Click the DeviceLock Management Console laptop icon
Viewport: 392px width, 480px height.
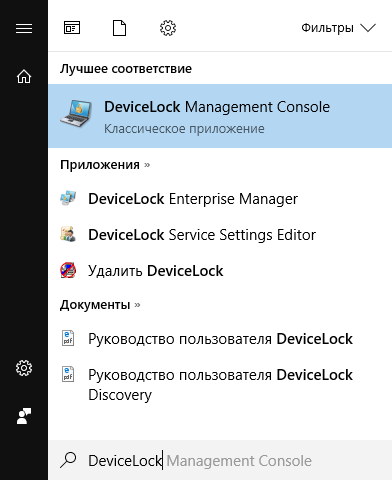[x=76, y=113]
